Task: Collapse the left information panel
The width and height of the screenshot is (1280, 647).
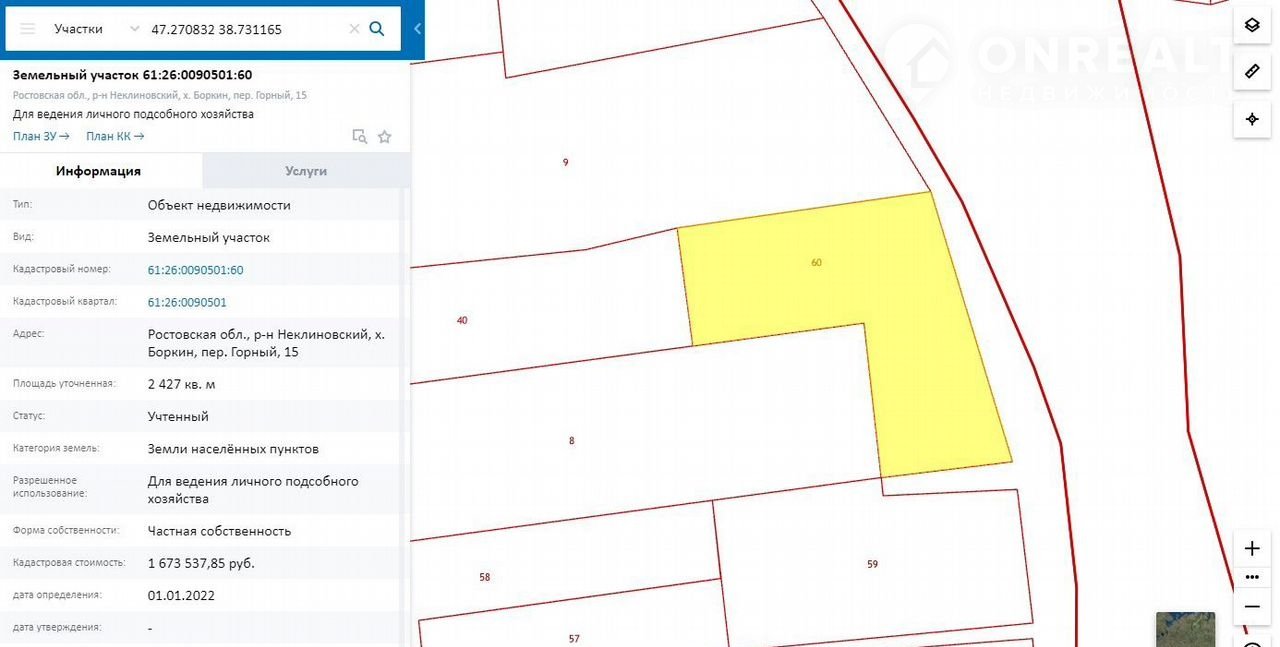Action: (417, 29)
